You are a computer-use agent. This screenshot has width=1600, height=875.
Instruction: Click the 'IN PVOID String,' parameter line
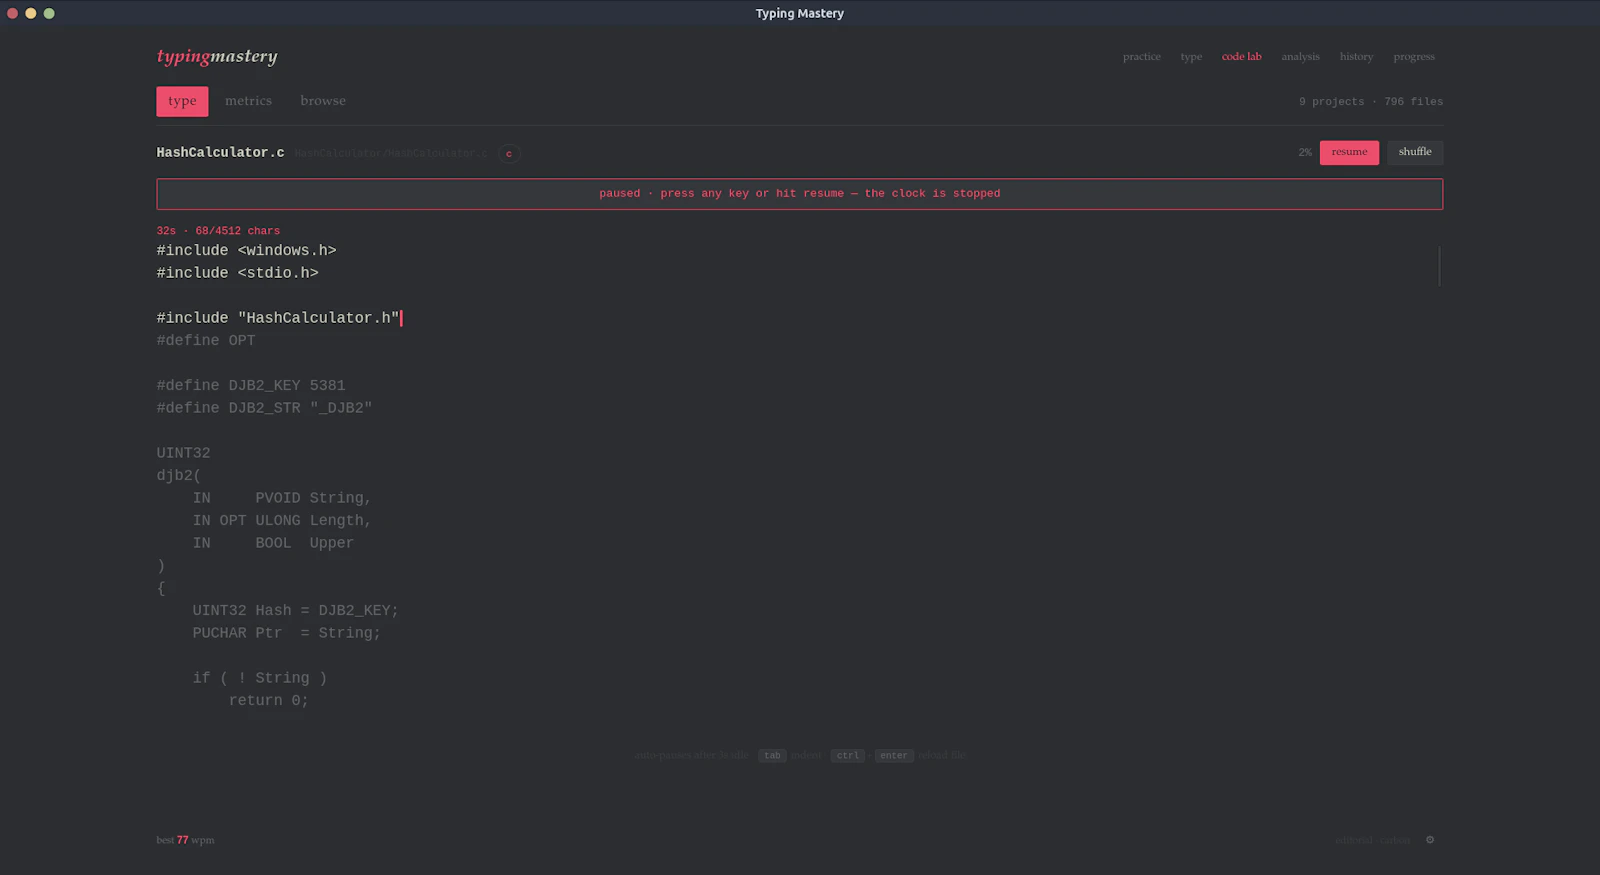(282, 498)
